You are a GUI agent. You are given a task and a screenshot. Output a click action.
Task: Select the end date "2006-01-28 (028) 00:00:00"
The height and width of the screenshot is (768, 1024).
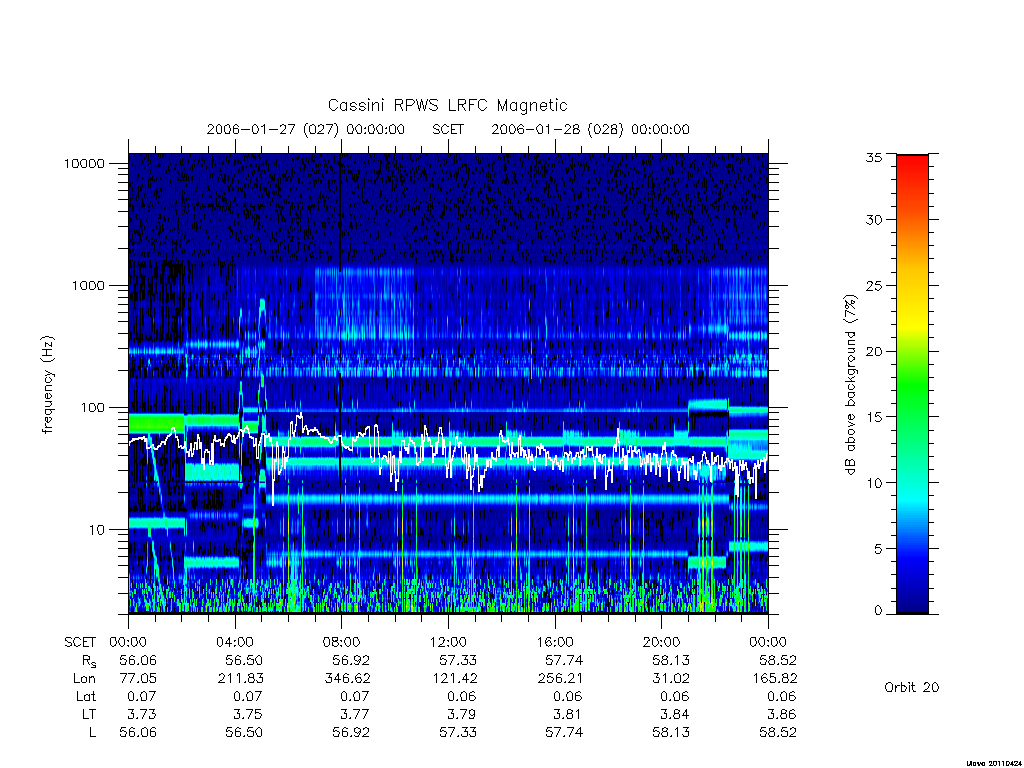590,129
